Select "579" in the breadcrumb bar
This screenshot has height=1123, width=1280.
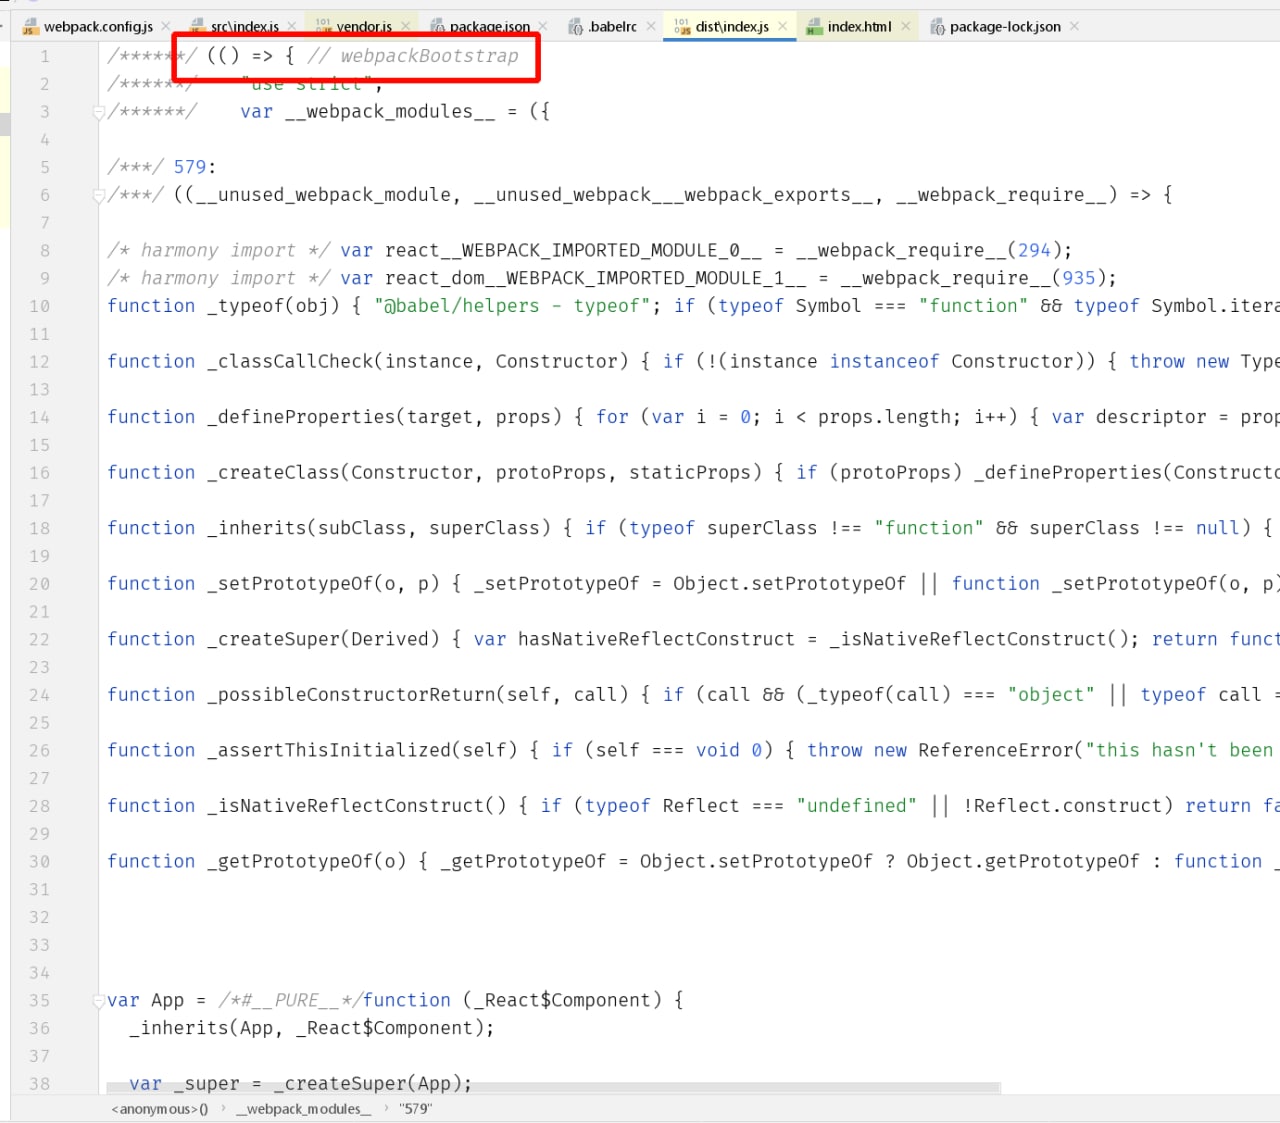[415, 1109]
